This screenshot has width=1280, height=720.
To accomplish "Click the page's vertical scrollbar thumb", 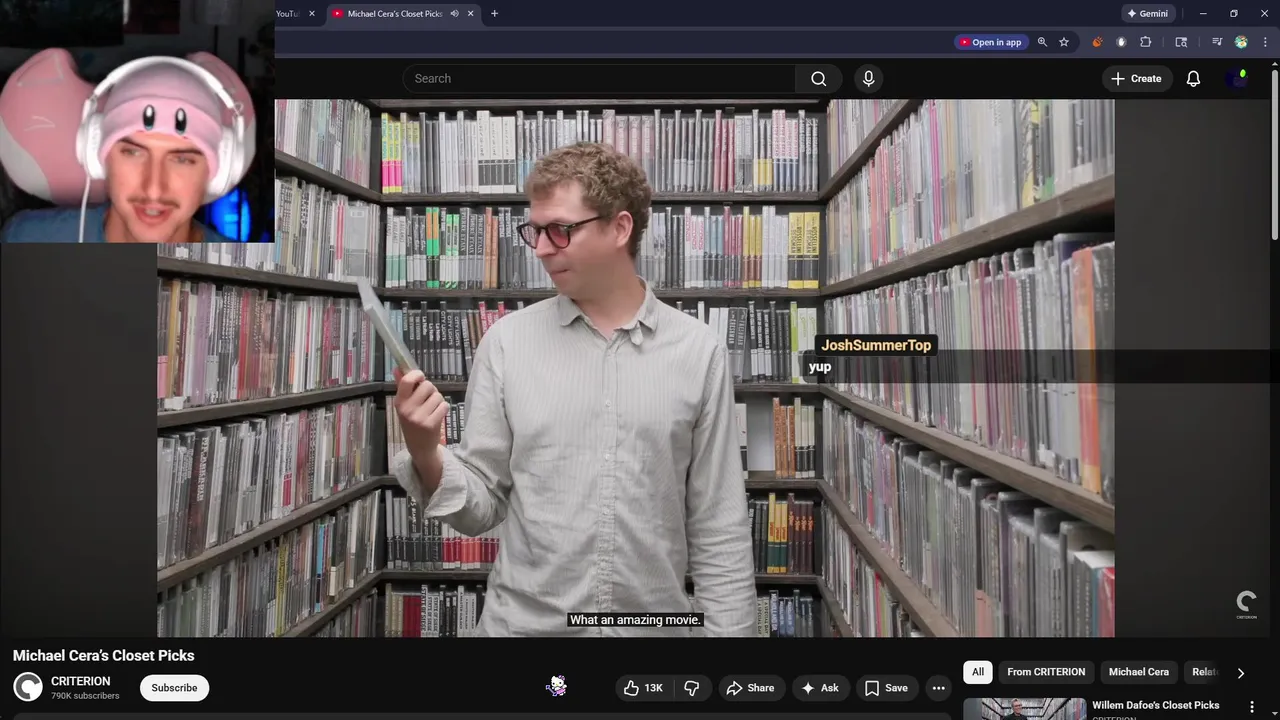I will coord(1275,155).
